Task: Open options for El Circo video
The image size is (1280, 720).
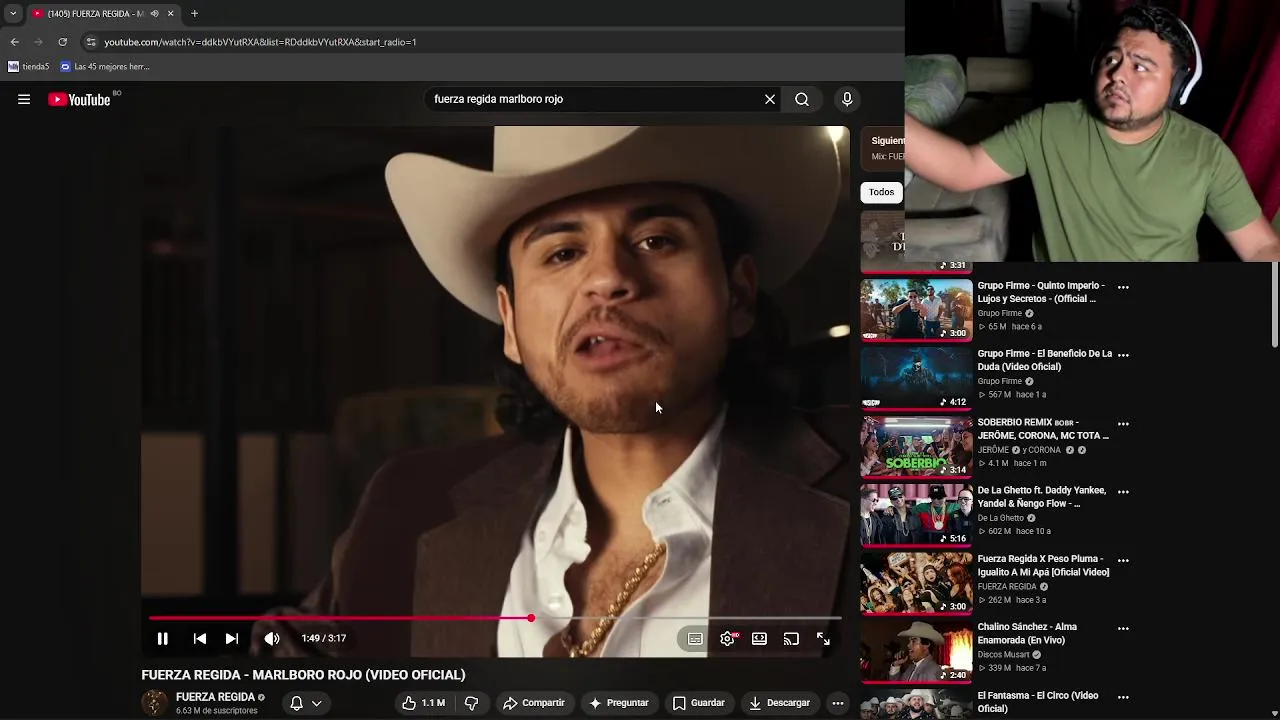Action: pyautogui.click(x=1123, y=697)
